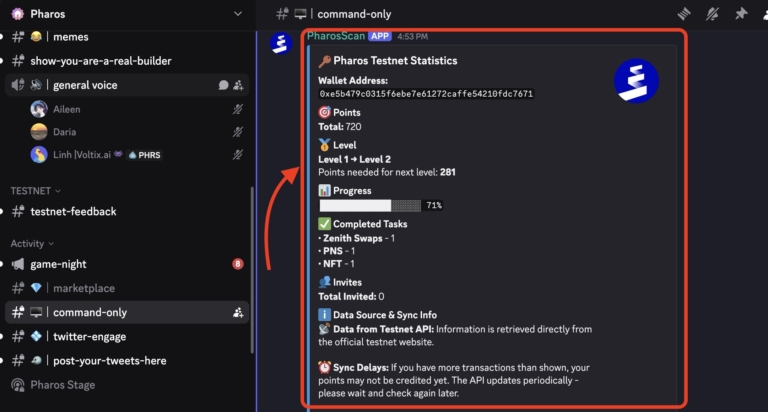Click PharosScan bot avatar beside message
The height and width of the screenshot is (412, 768).
281,43
